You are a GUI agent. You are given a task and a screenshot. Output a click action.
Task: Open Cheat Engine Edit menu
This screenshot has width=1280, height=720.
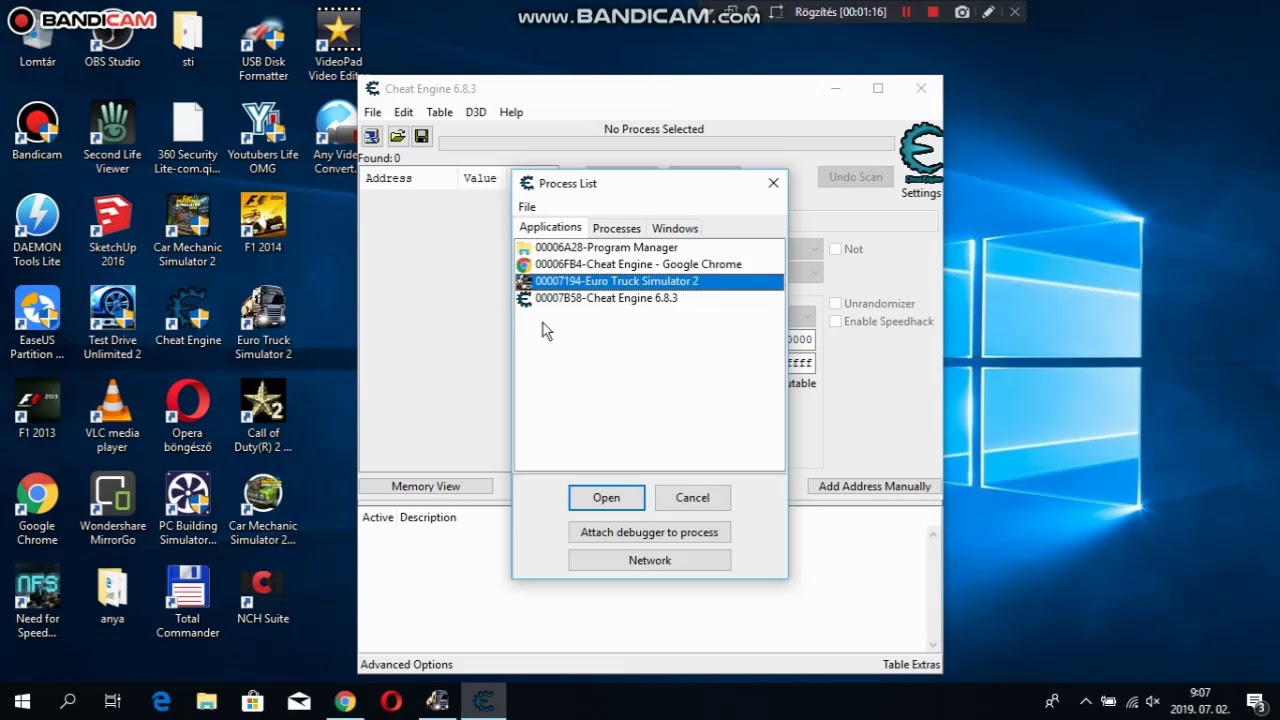click(403, 112)
